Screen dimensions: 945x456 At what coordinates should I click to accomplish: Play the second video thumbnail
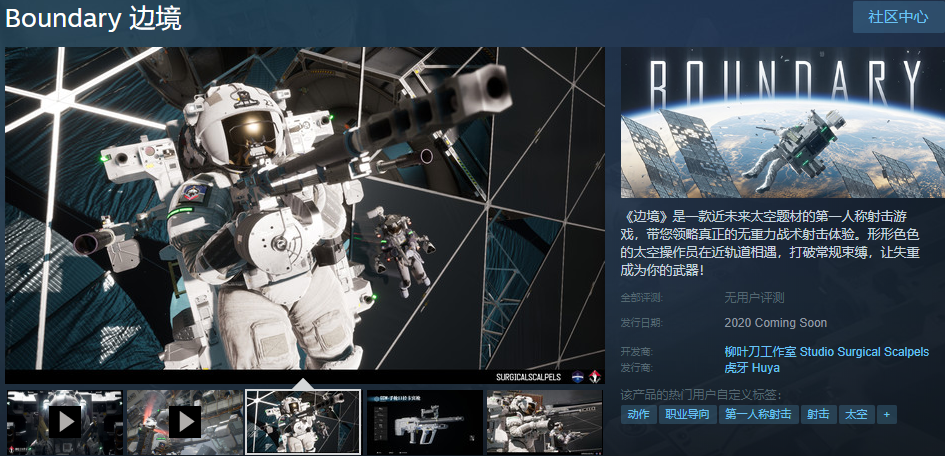(184, 422)
